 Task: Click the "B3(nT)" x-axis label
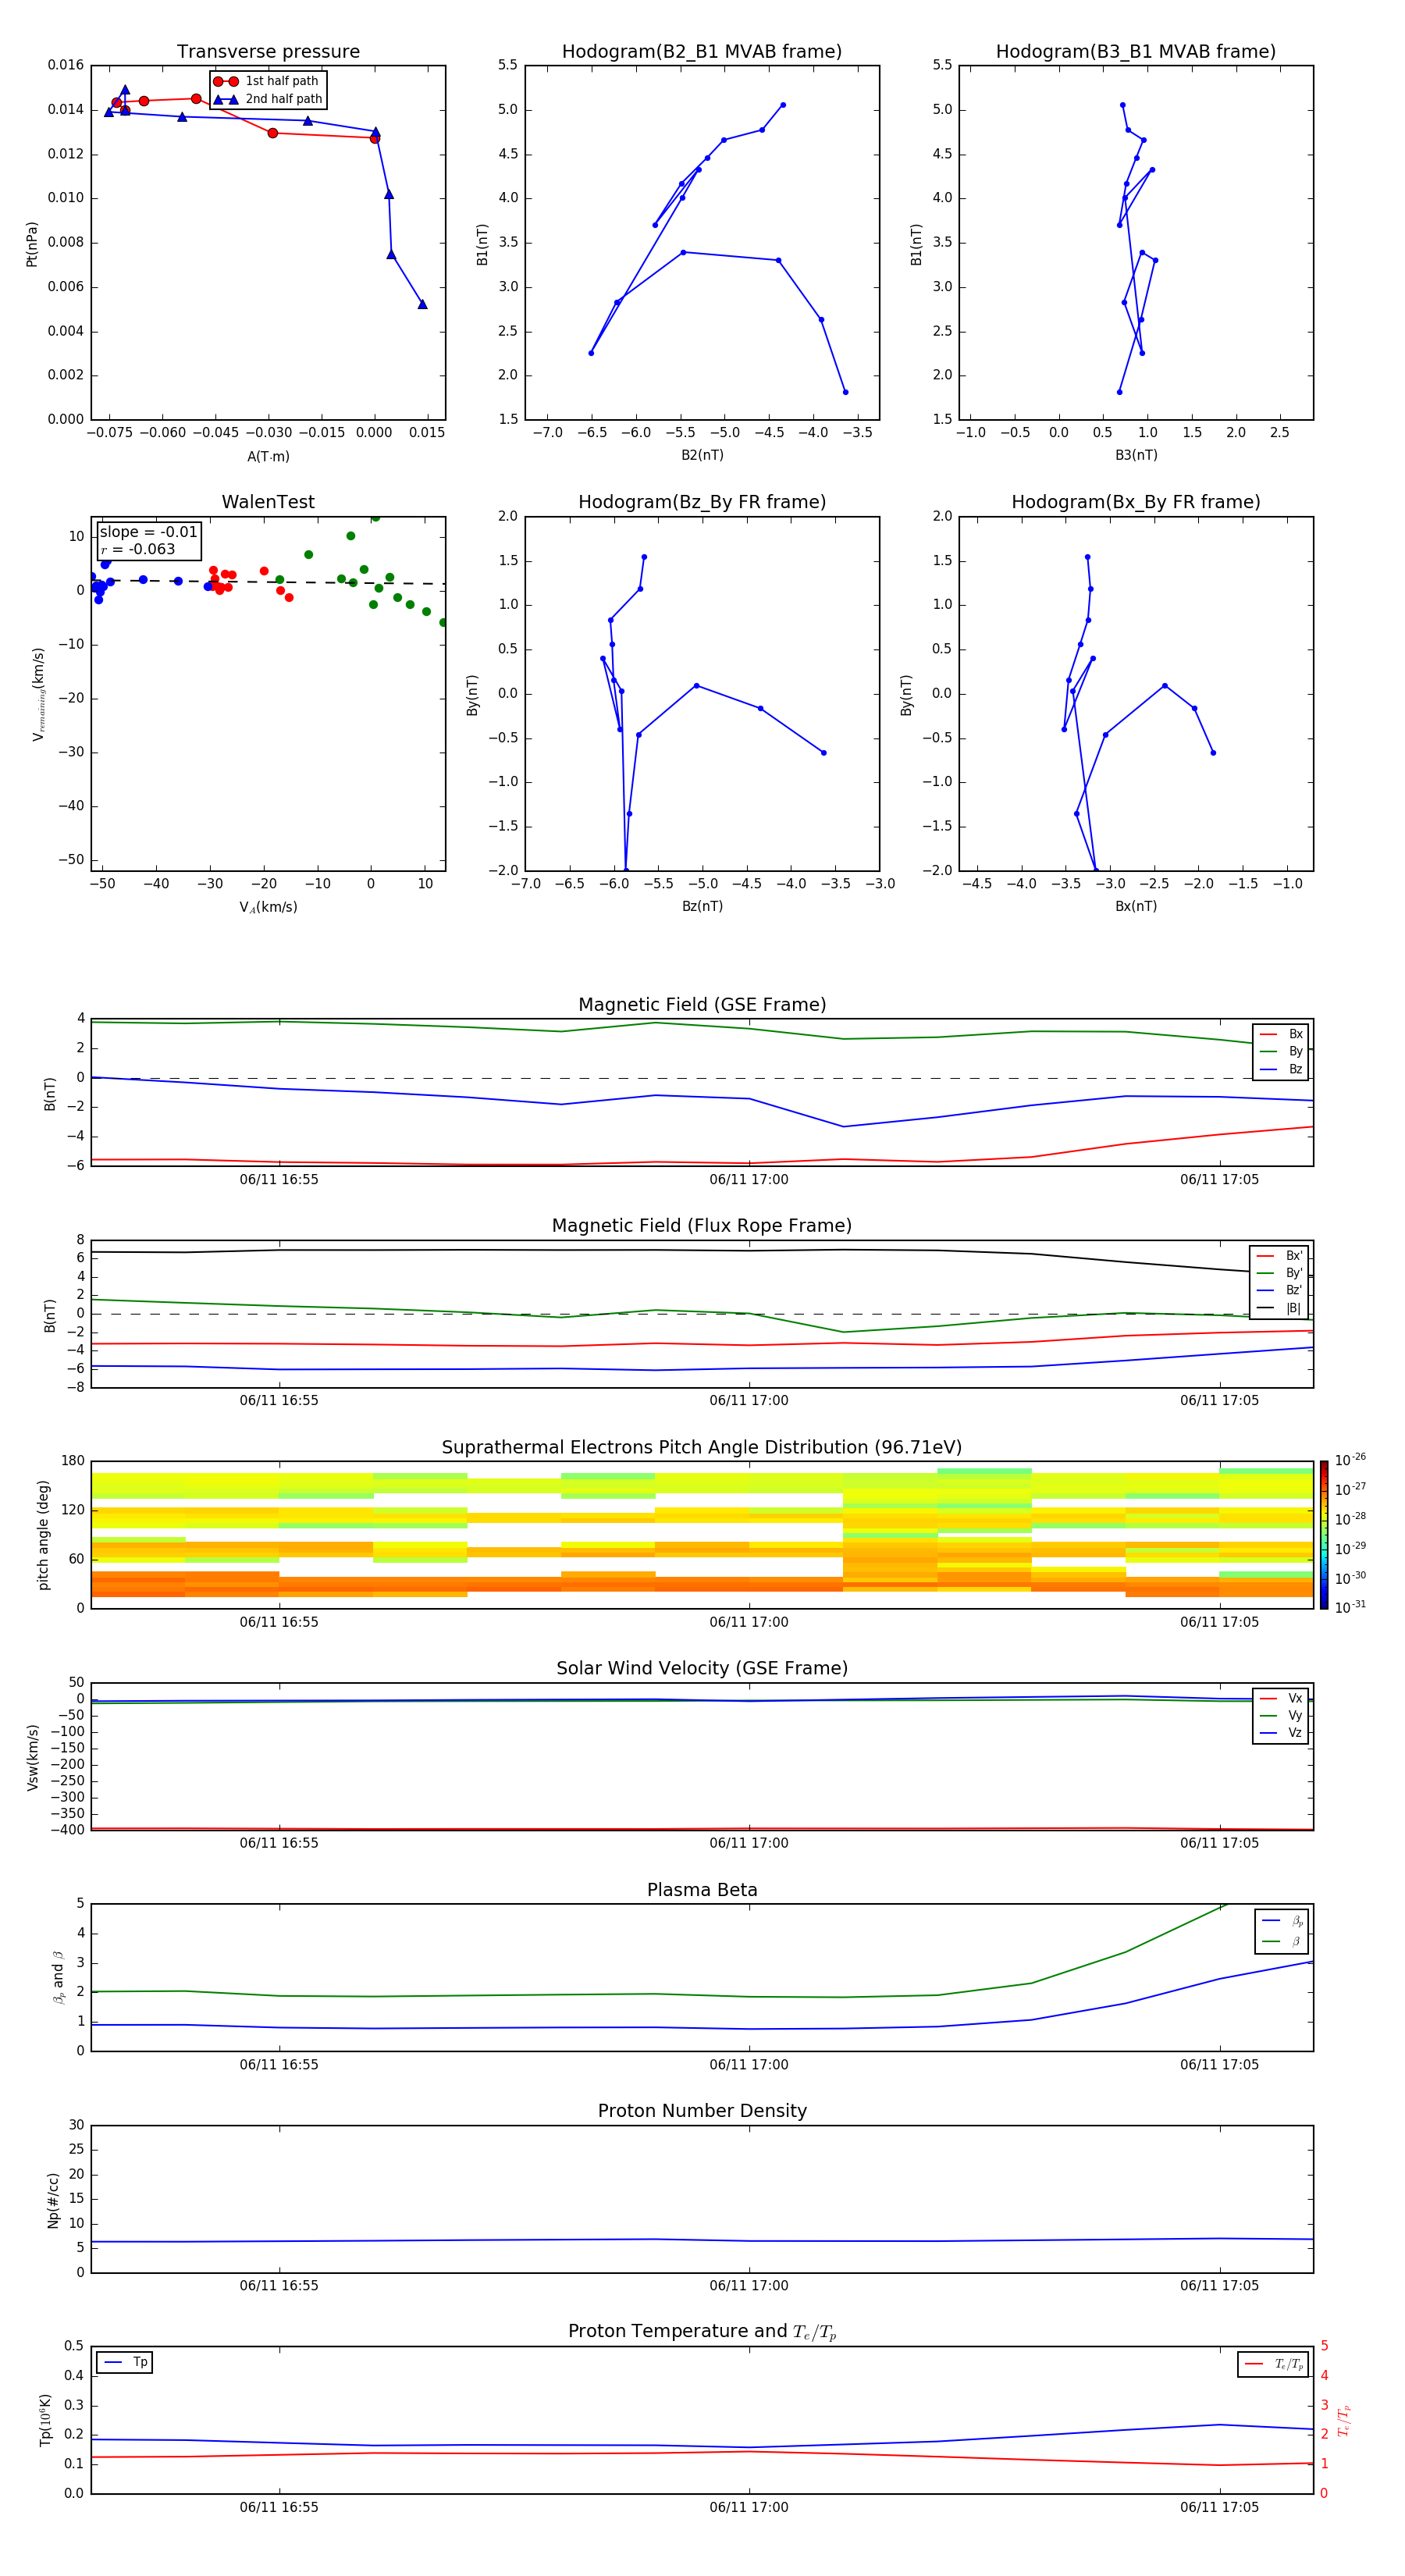(x=1136, y=455)
